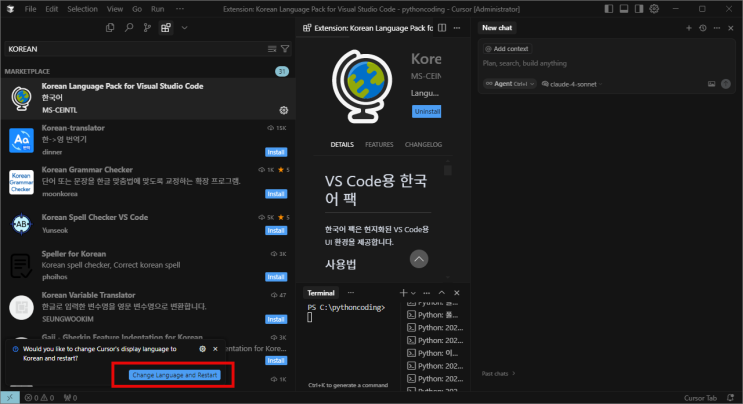This screenshot has height=404, width=743.
Task: Start a new chat with plus icon
Action: [x=689, y=28]
